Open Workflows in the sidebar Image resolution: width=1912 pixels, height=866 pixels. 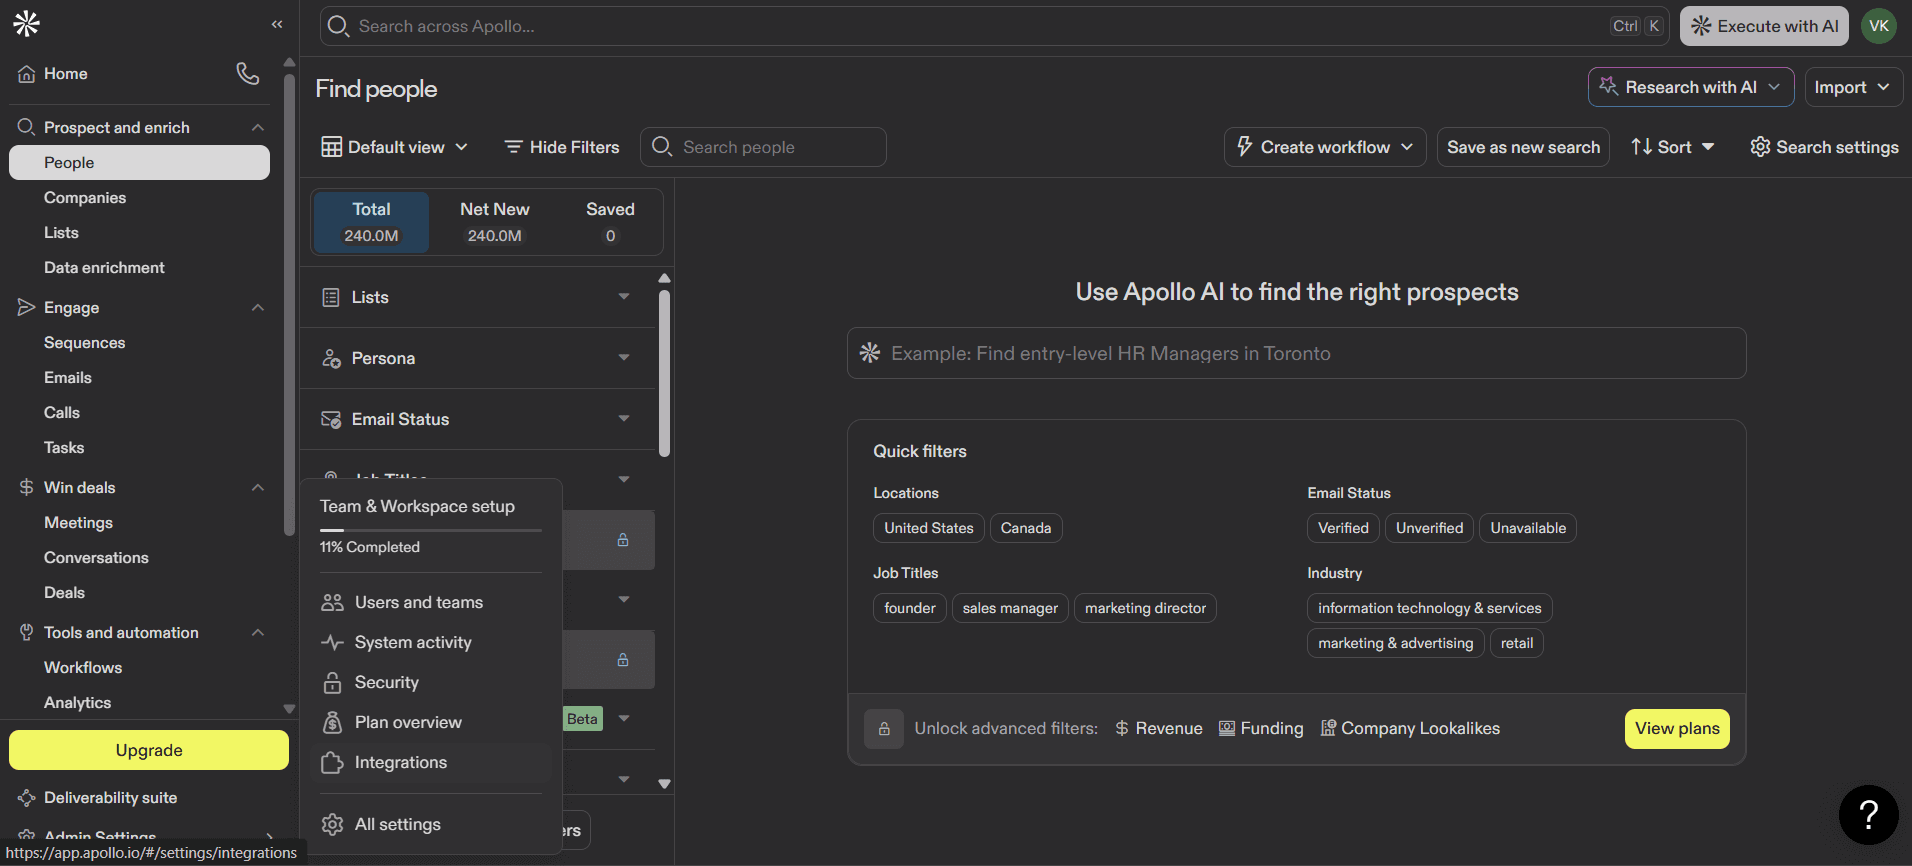tap(83, 668)
